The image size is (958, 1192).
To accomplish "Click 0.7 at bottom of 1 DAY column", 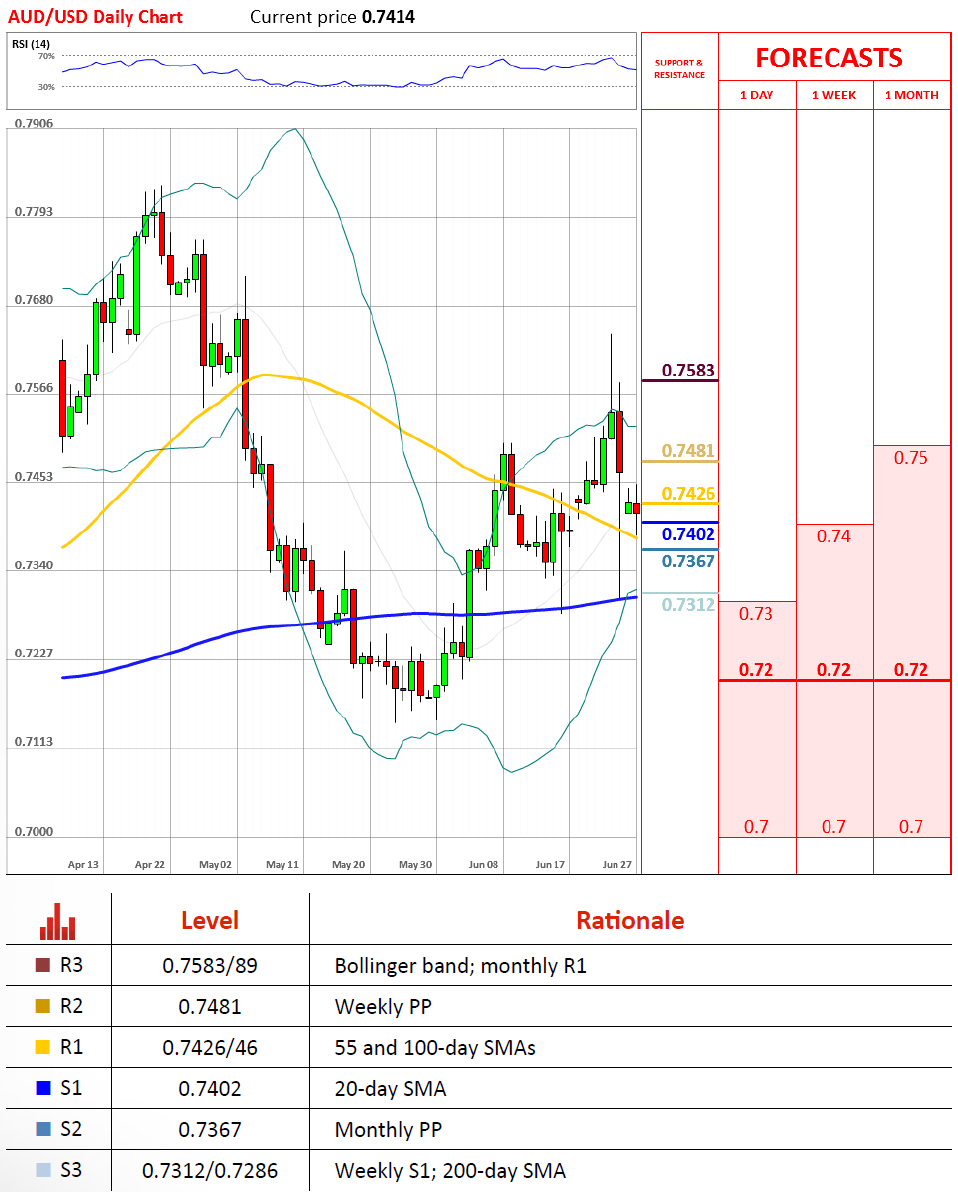I will pyautogui.click(x=757, y=826).
